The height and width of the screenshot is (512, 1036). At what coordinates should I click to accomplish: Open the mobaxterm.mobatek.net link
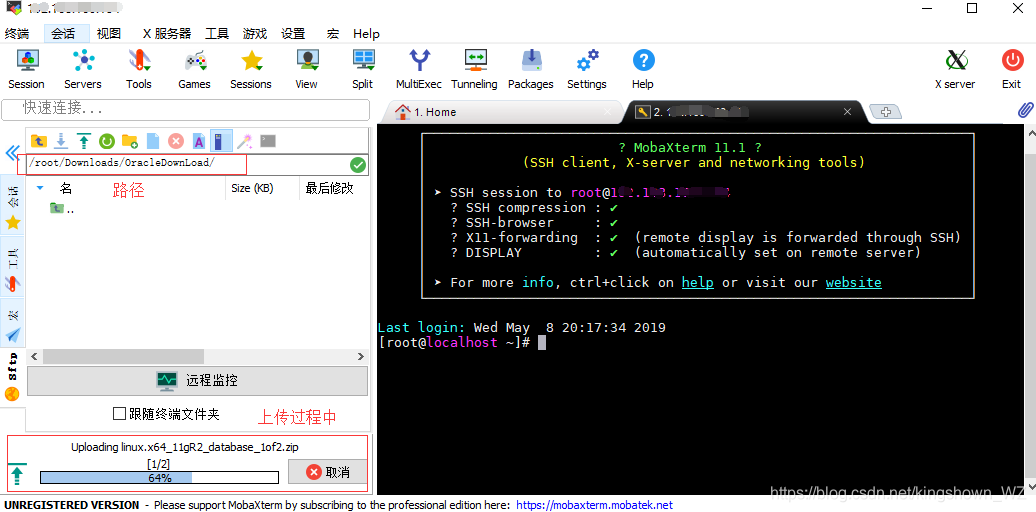[x=595, y=505]
